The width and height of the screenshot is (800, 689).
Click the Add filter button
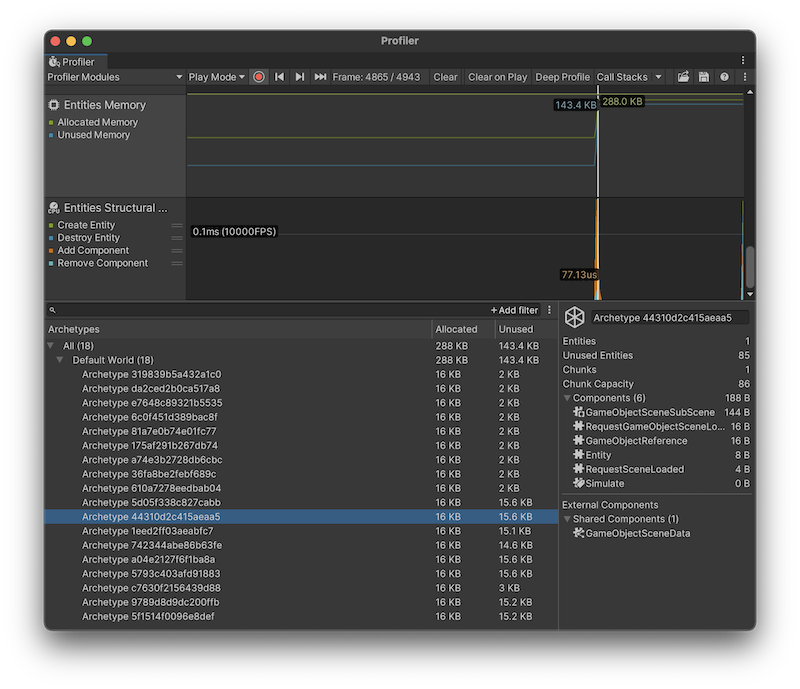pos(517,309)
